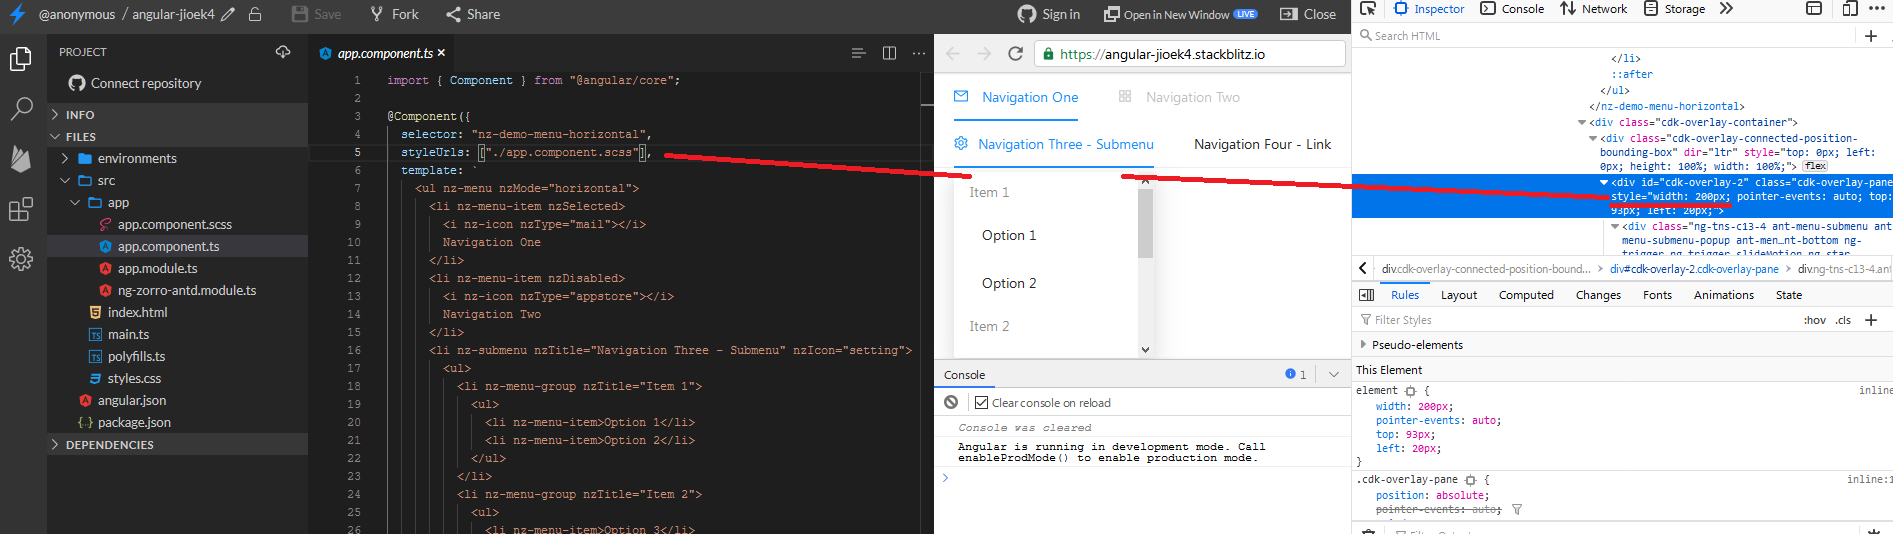Click the devtools element picker icon

coord(1368,8)
